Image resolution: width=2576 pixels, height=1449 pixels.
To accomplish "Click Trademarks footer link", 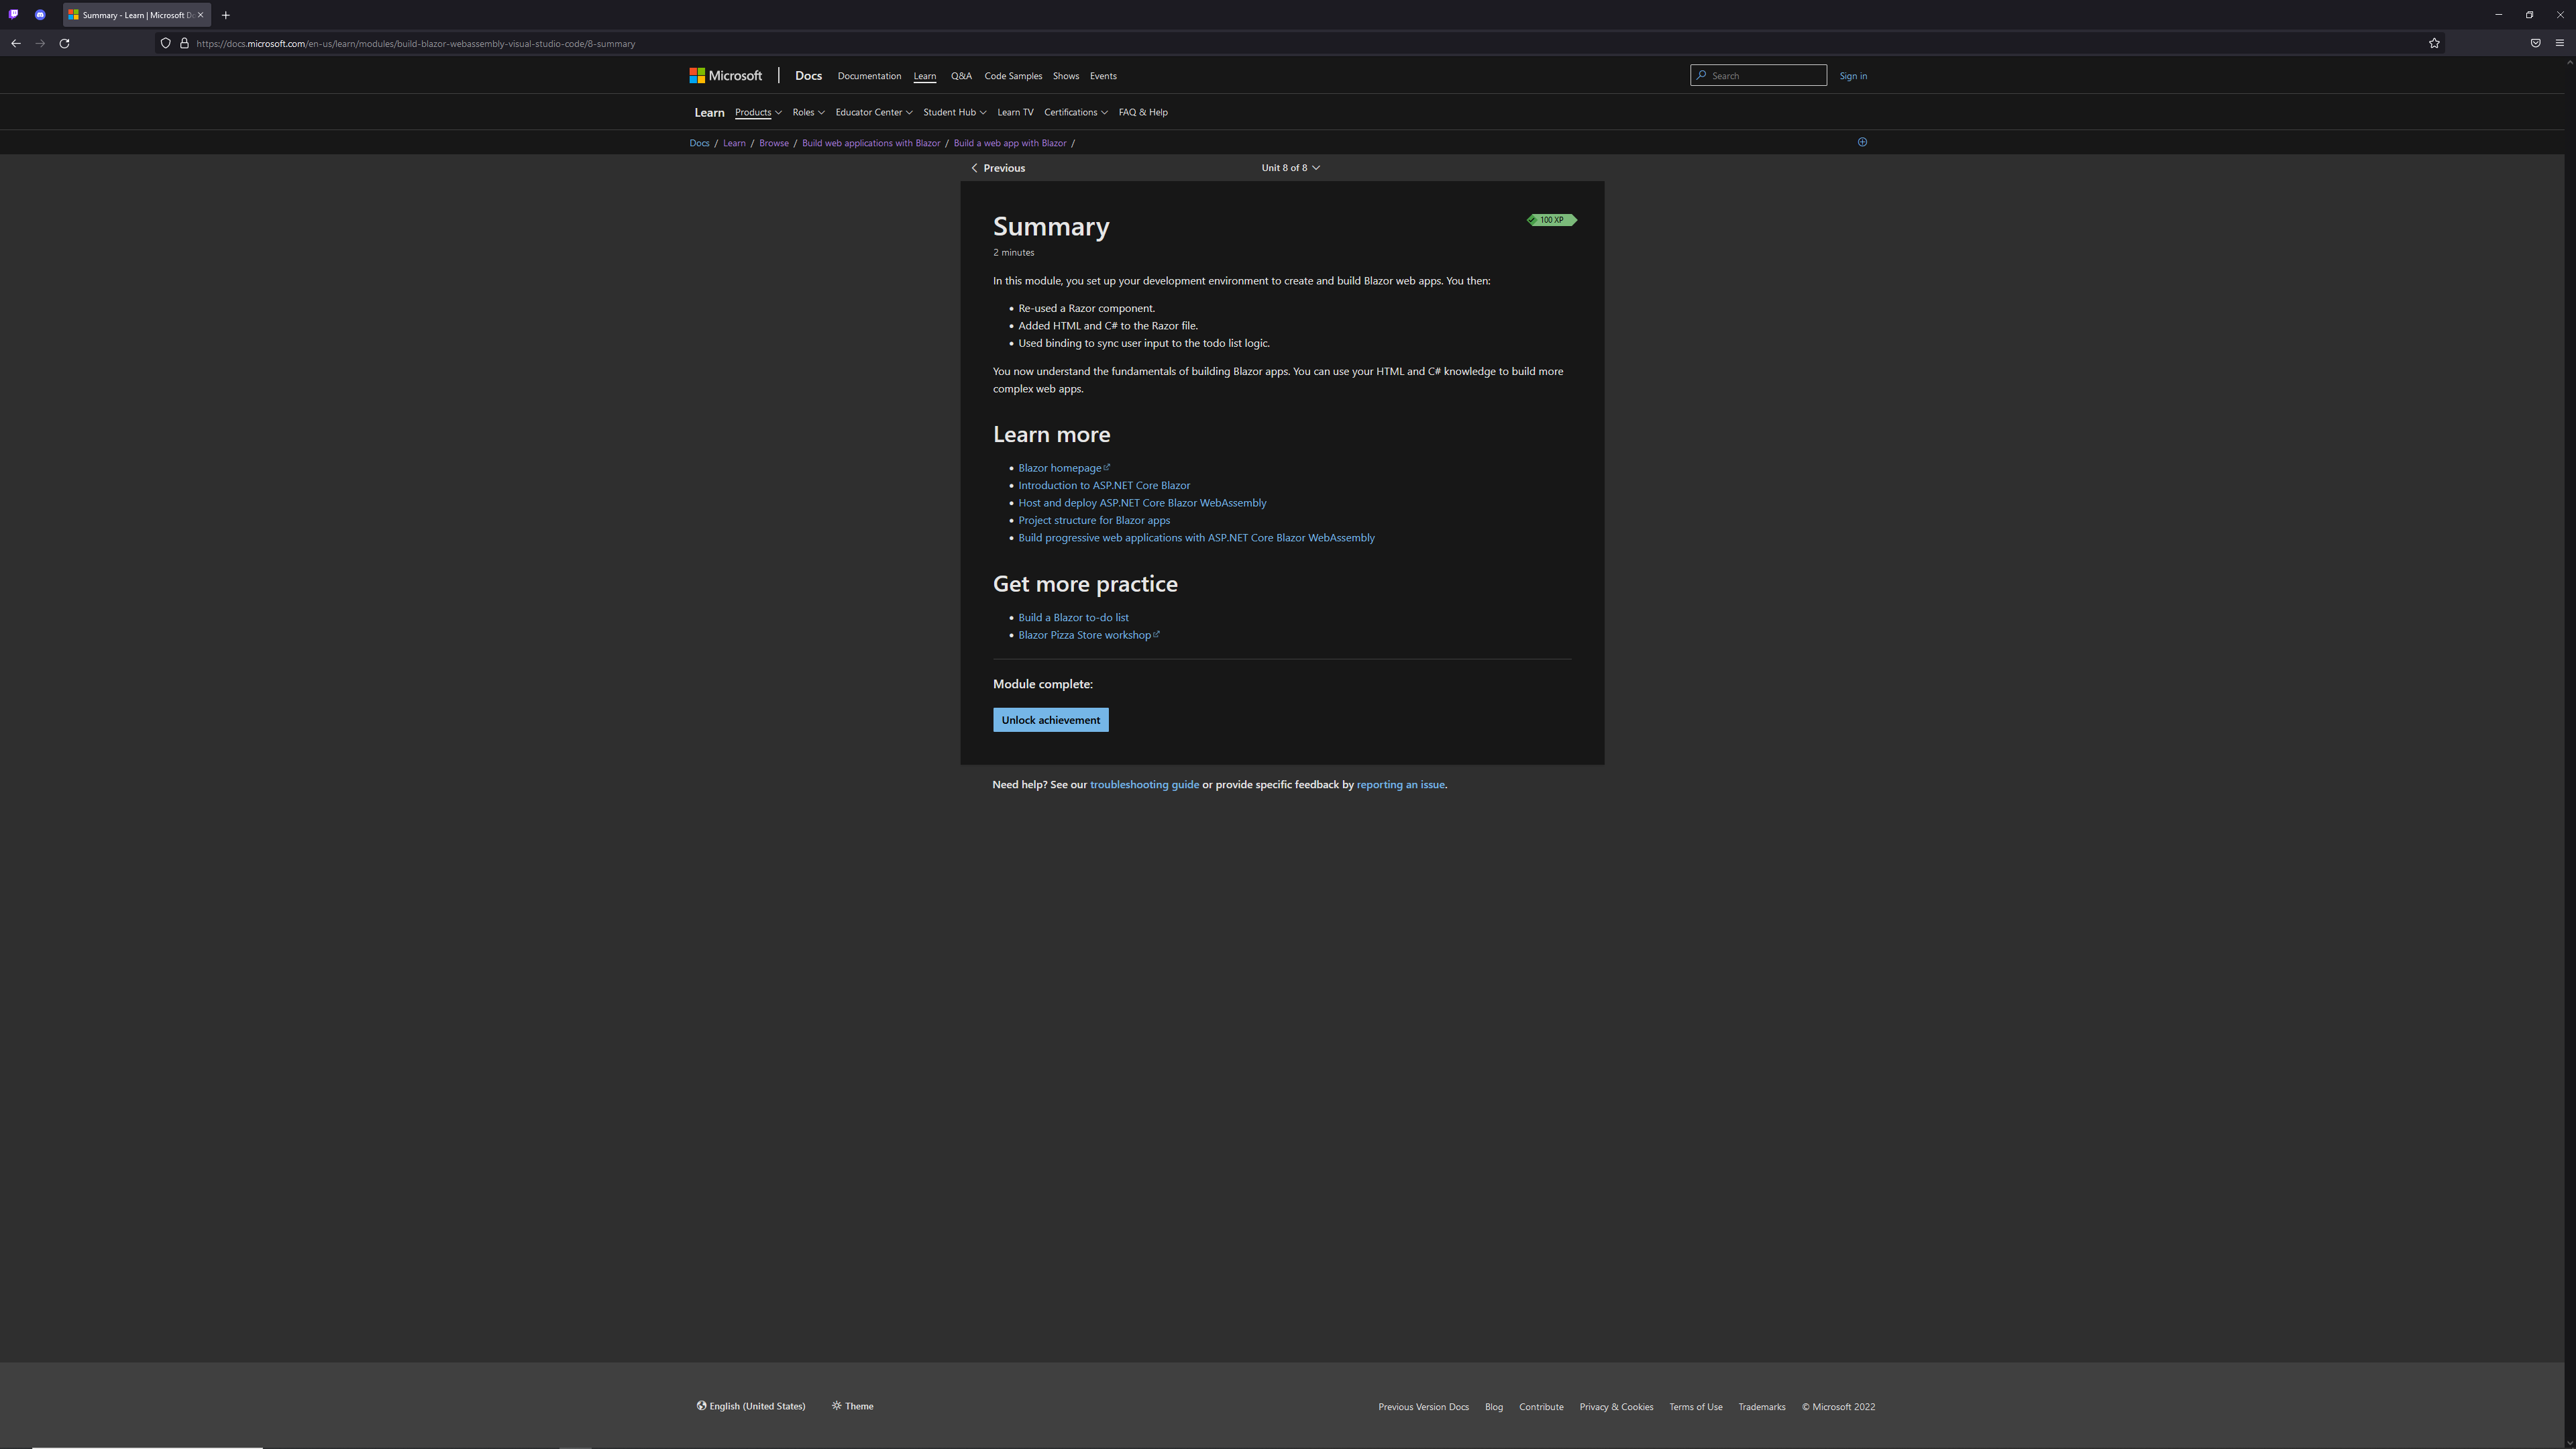I will coord(1762,1407).
